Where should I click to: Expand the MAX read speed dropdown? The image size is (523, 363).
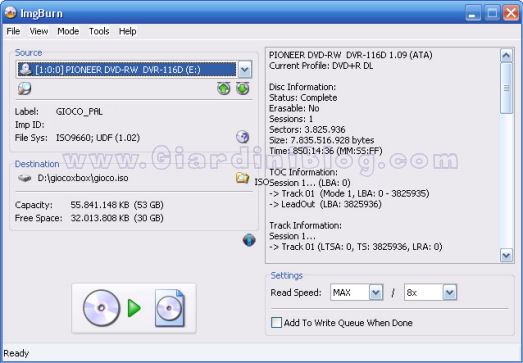376,293
